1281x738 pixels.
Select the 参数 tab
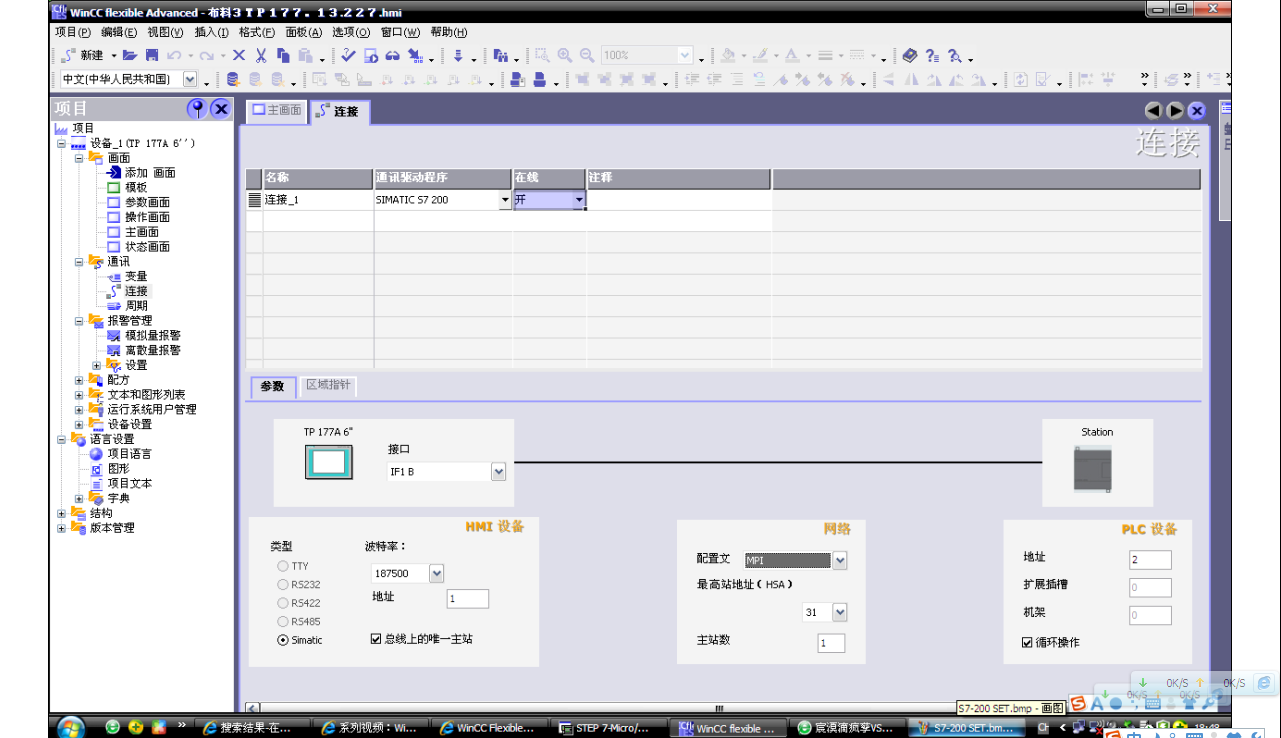point(272,386)
